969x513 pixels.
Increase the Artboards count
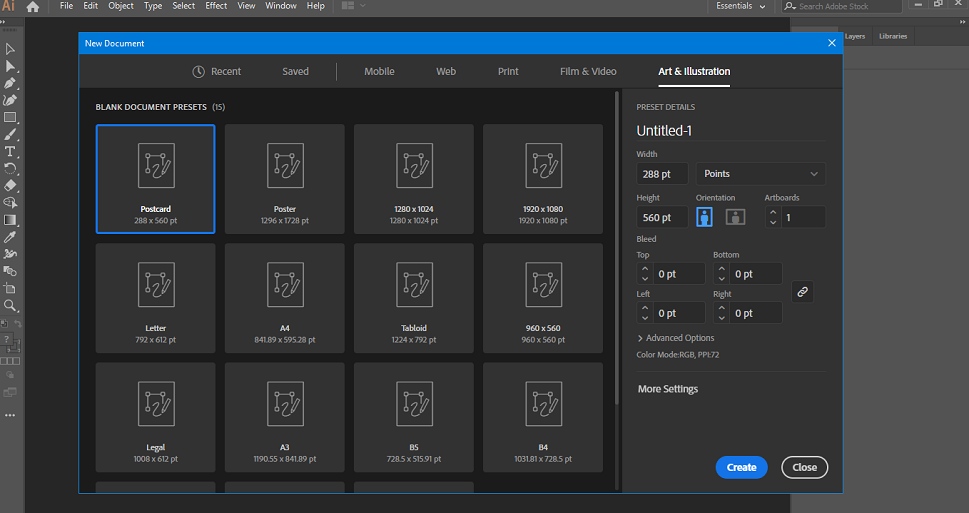[x=772, y=212]
